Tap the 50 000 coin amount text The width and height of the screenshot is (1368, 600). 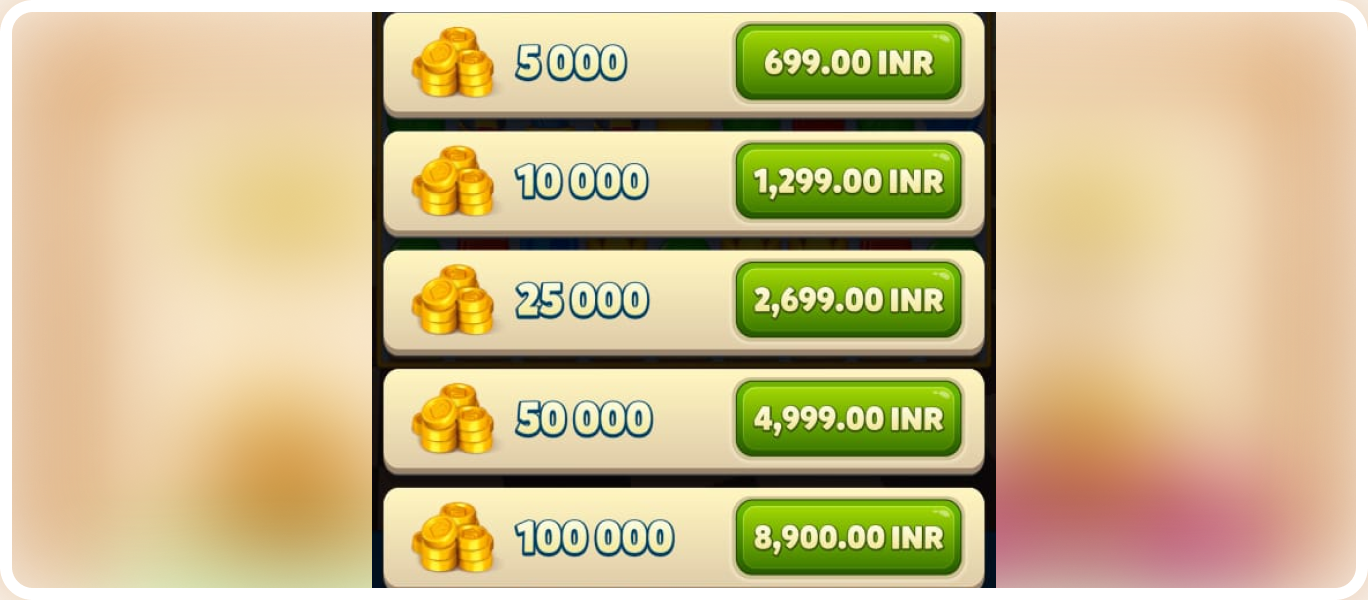[584, 419]
